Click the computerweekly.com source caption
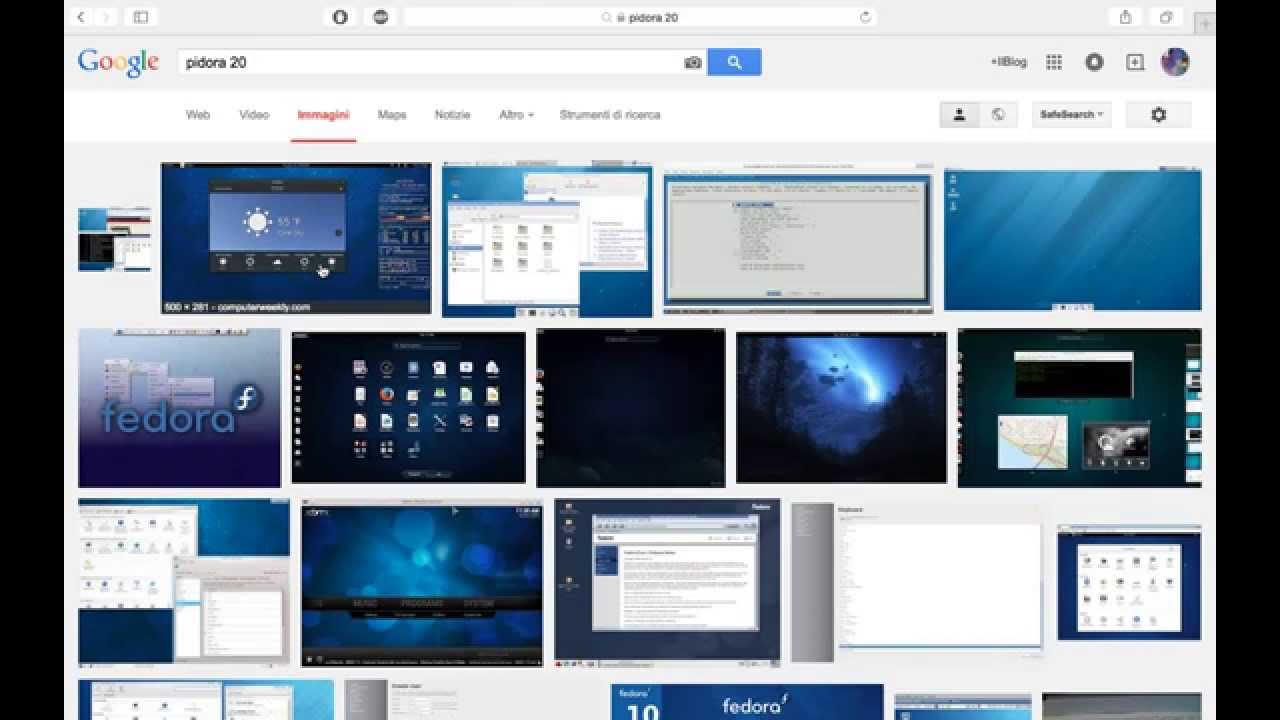Viewport: 1280px width, 720px height. coord(238,307)
